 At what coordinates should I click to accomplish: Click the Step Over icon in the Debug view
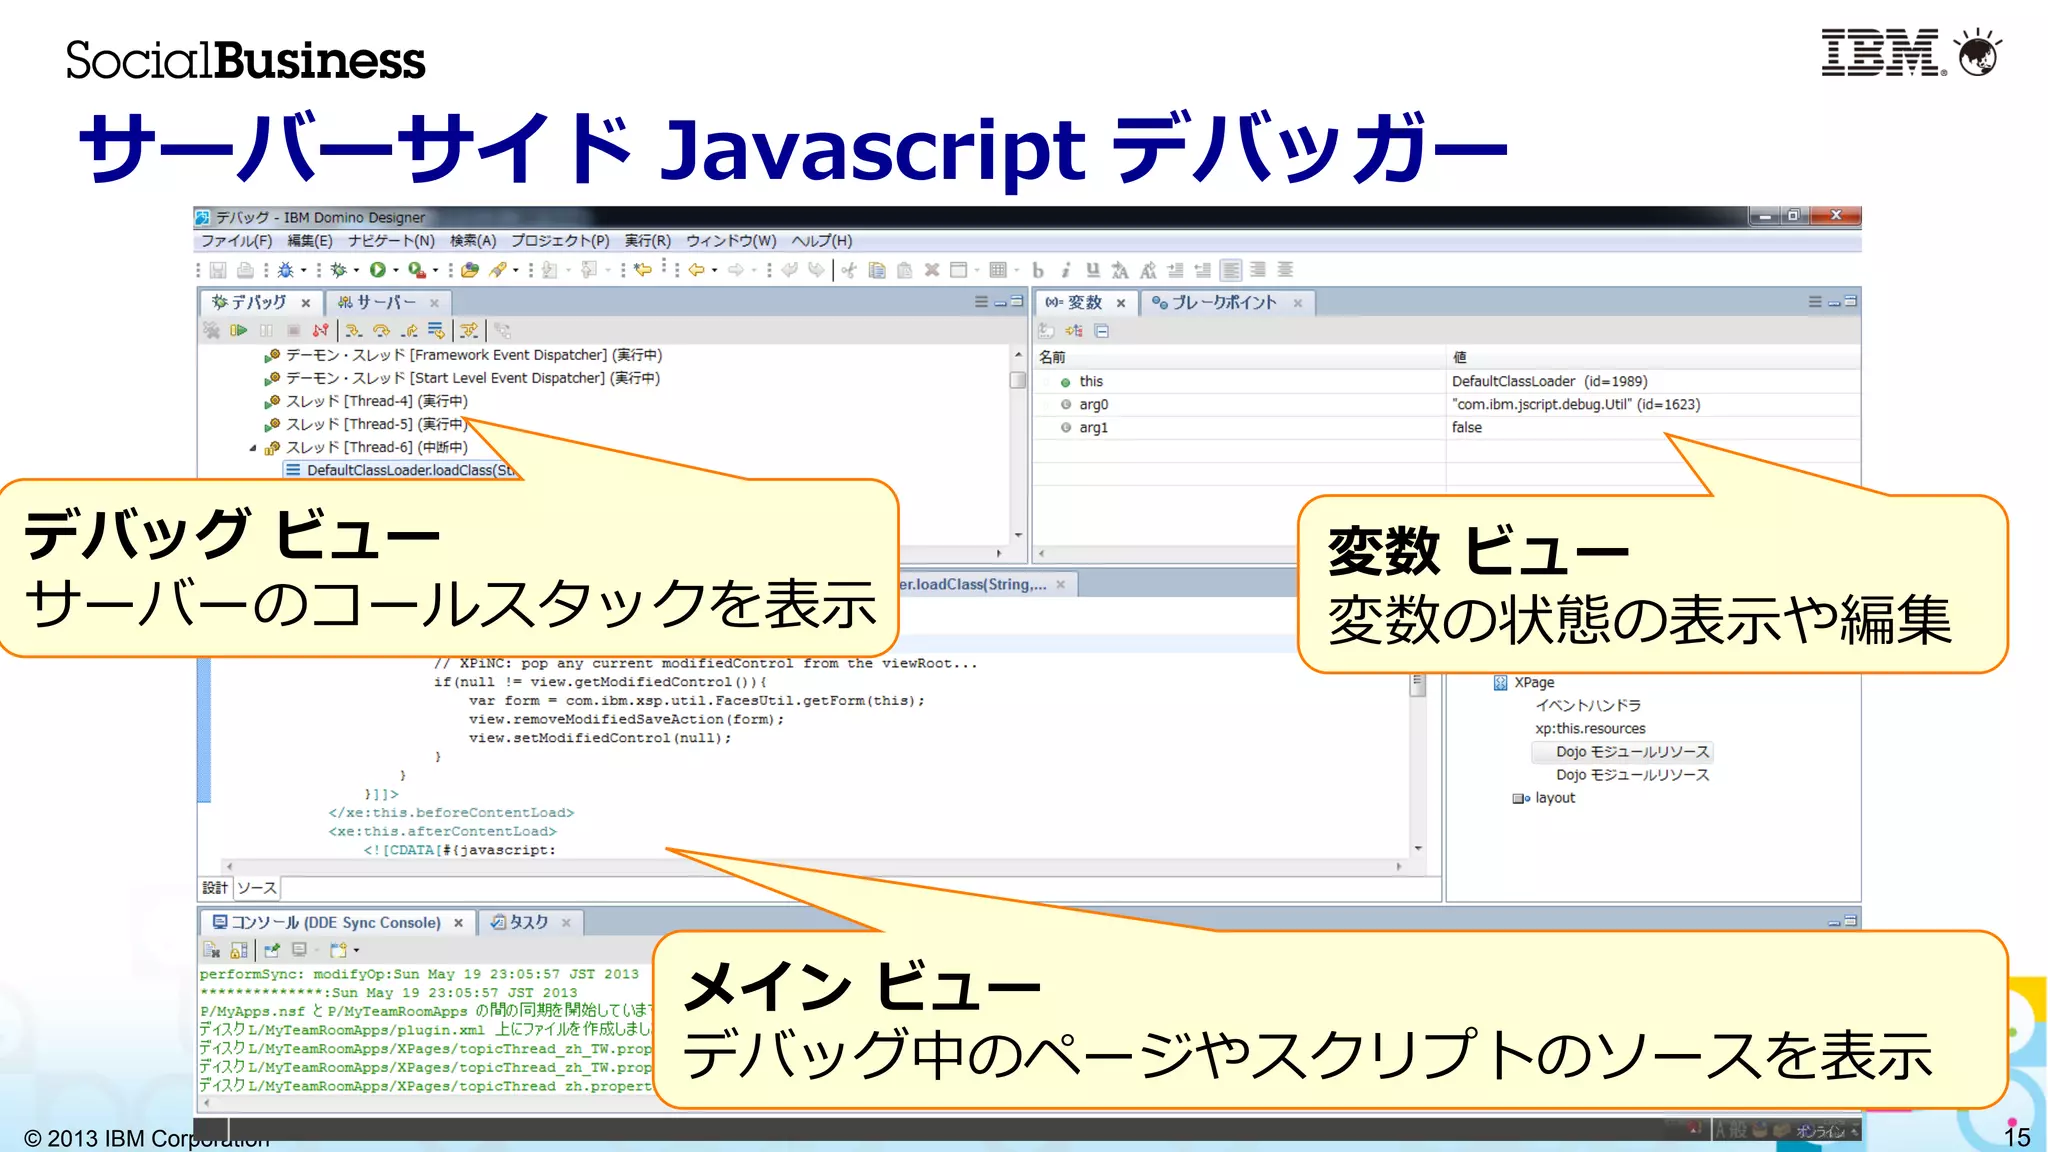(x=381, y=331)
